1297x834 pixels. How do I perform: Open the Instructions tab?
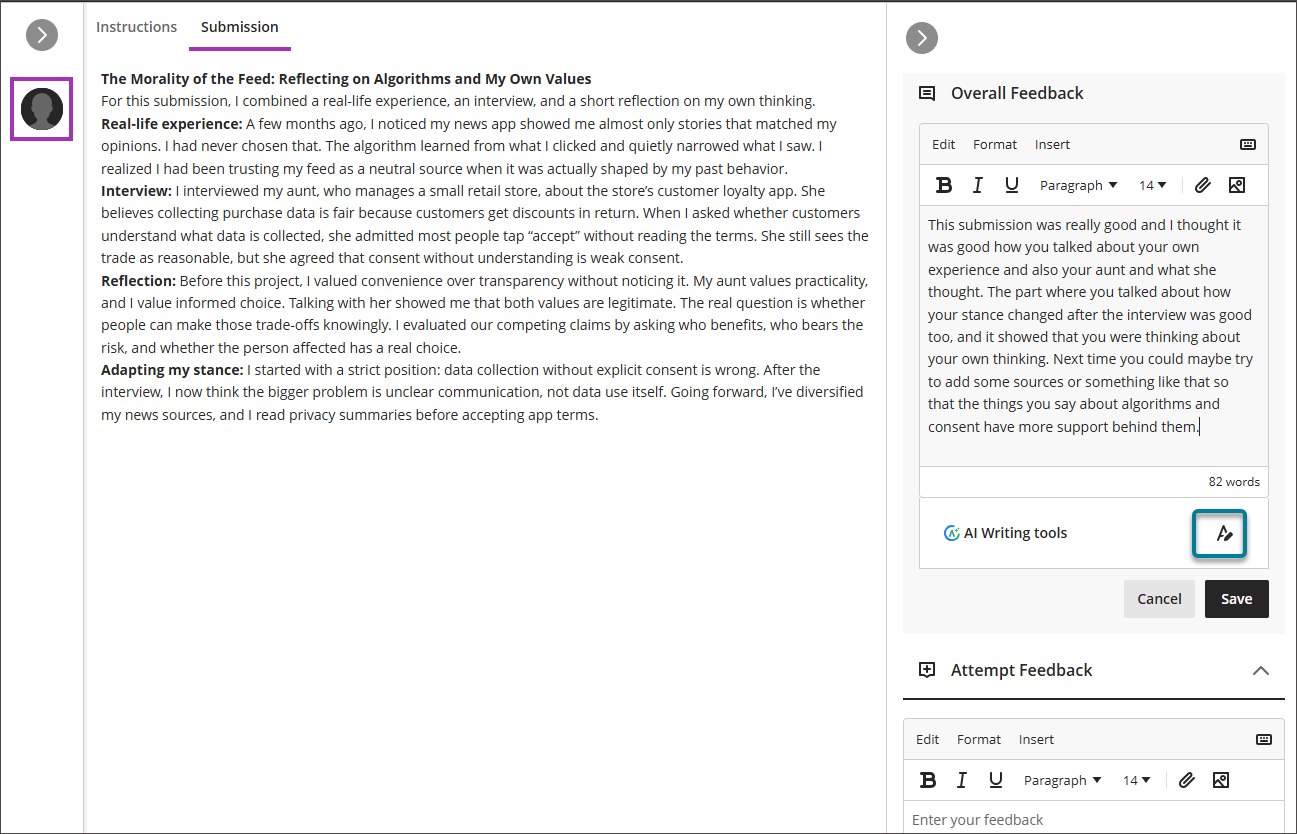136,27
